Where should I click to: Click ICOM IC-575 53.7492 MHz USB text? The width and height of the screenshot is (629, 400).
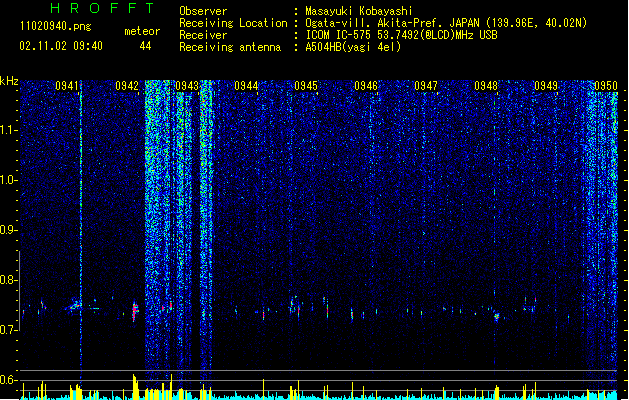[402, 35]
